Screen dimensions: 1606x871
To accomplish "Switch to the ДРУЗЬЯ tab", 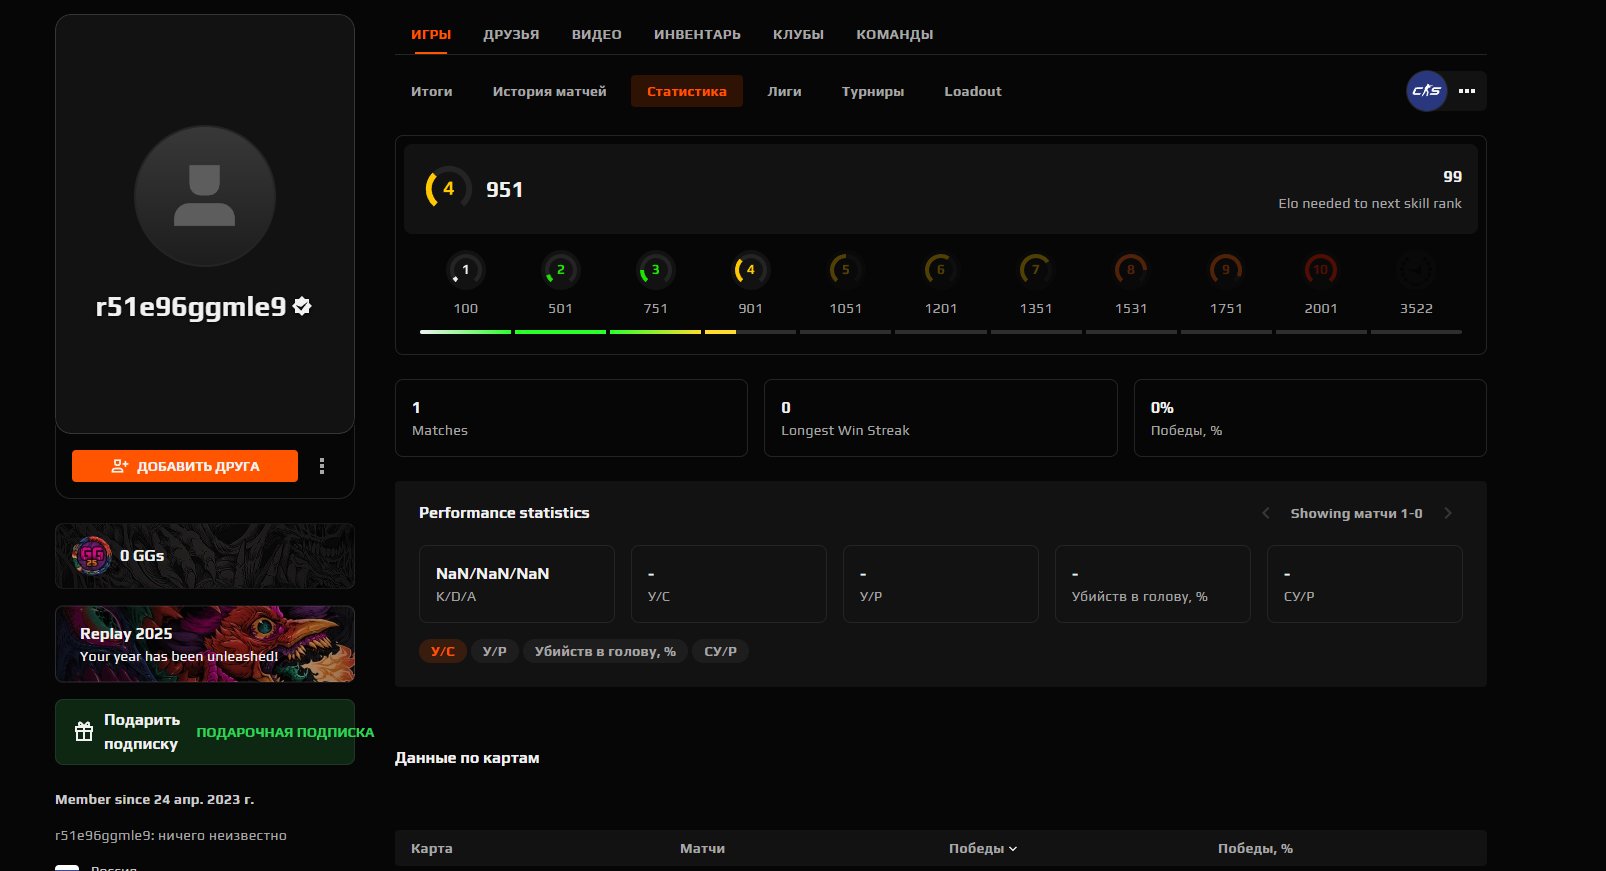I will tap(511, 34).
